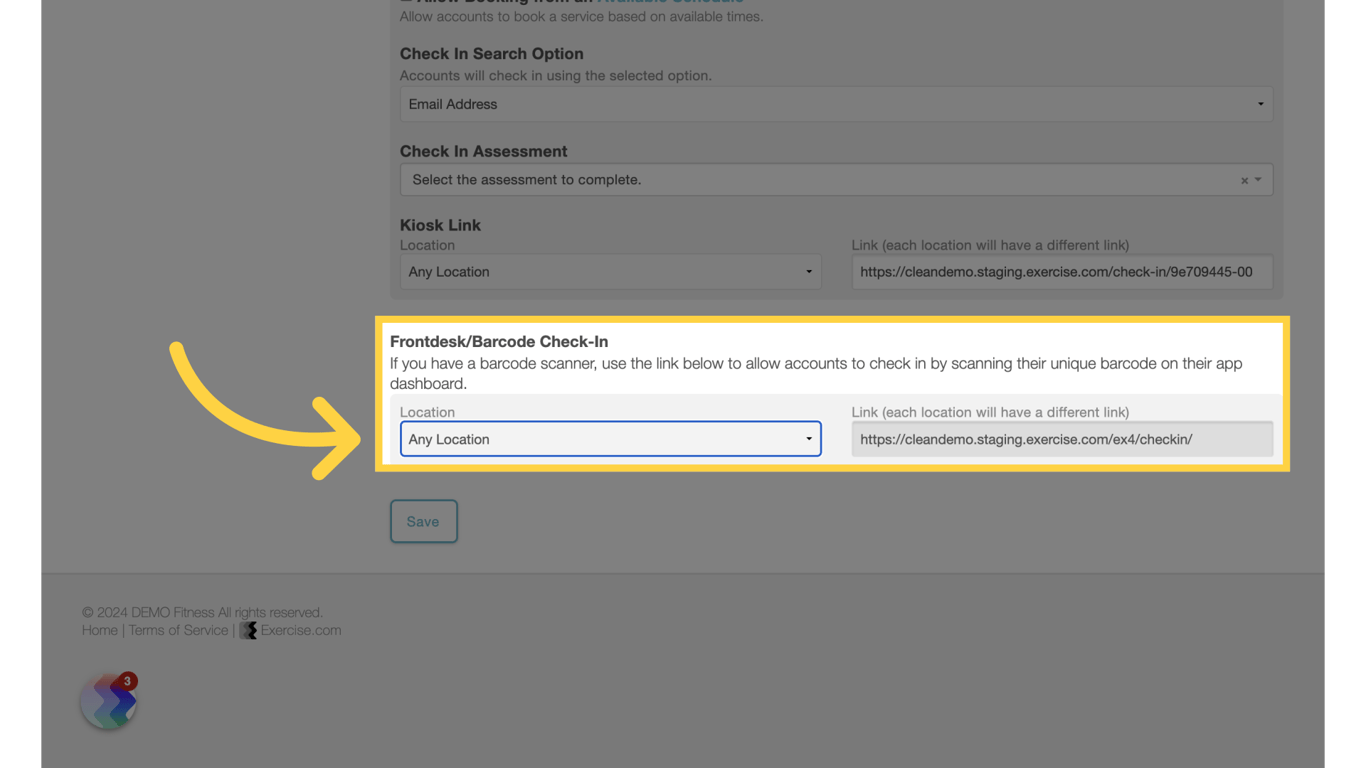This screenshot has width=1366, height=768.
Task: Open the Frontdesk/Barcode Check-In Location dropdown
Action: [610, 439]
